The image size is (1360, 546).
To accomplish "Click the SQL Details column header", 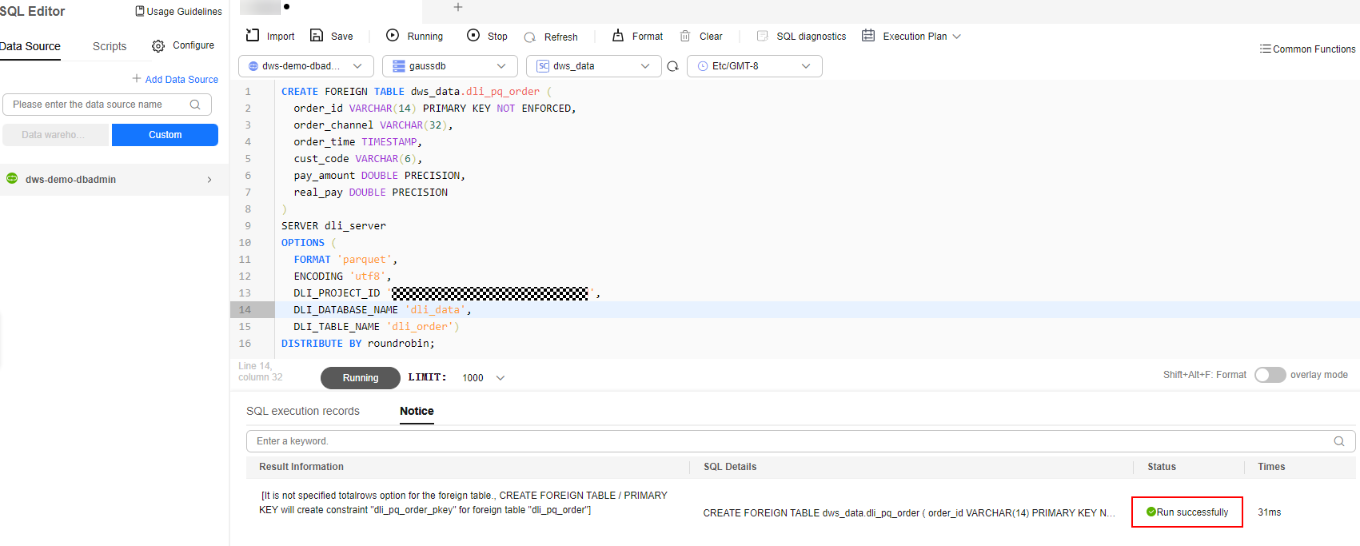I will coord(730,467).
